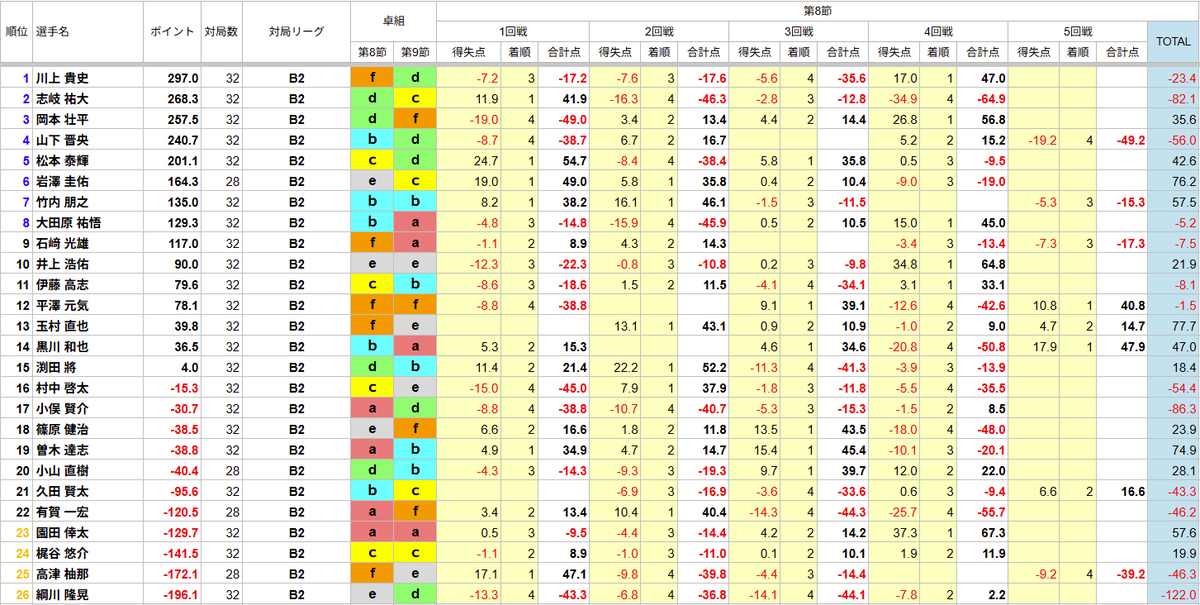Select player name 小俣 賢介
This screenshot has height=605, width=1200.
(62, 409)
